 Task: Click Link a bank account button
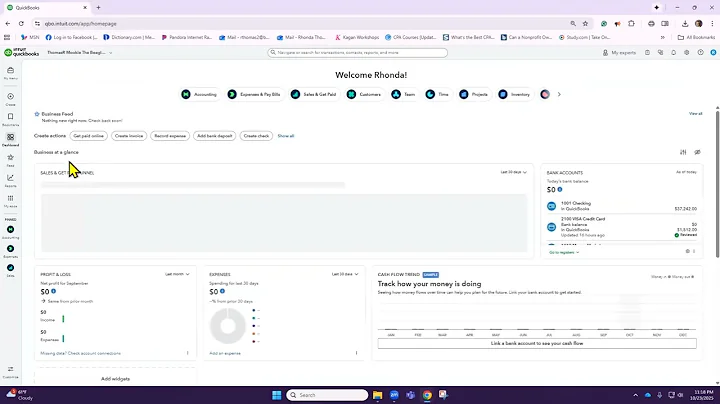coord(537,343)
